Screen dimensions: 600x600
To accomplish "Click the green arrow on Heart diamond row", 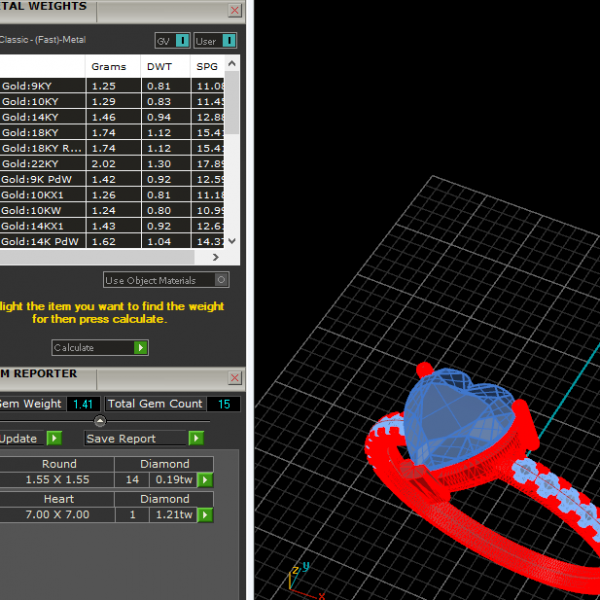I will [x=205, y=515].
